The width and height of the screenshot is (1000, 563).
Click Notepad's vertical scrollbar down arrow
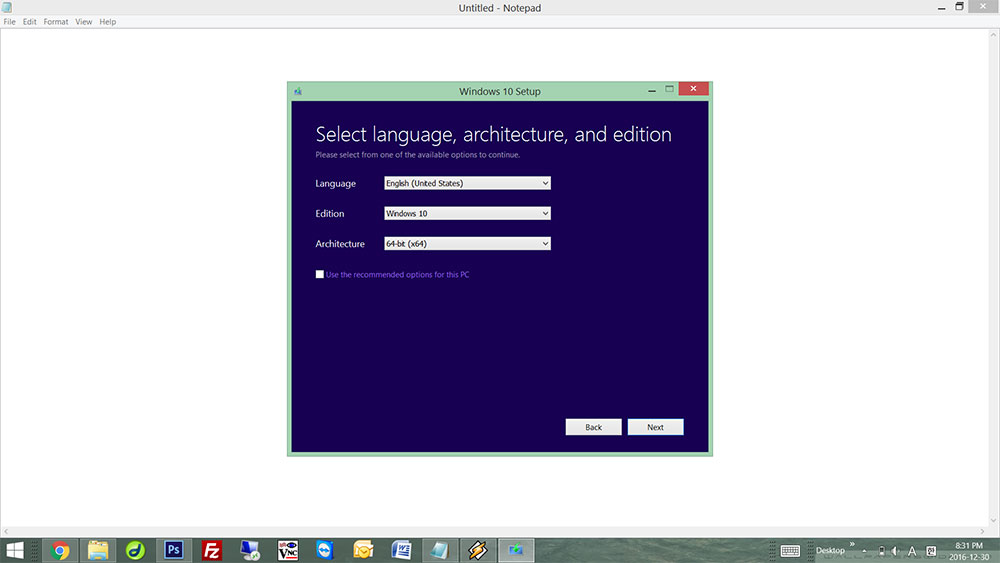[x=993, y=520]
